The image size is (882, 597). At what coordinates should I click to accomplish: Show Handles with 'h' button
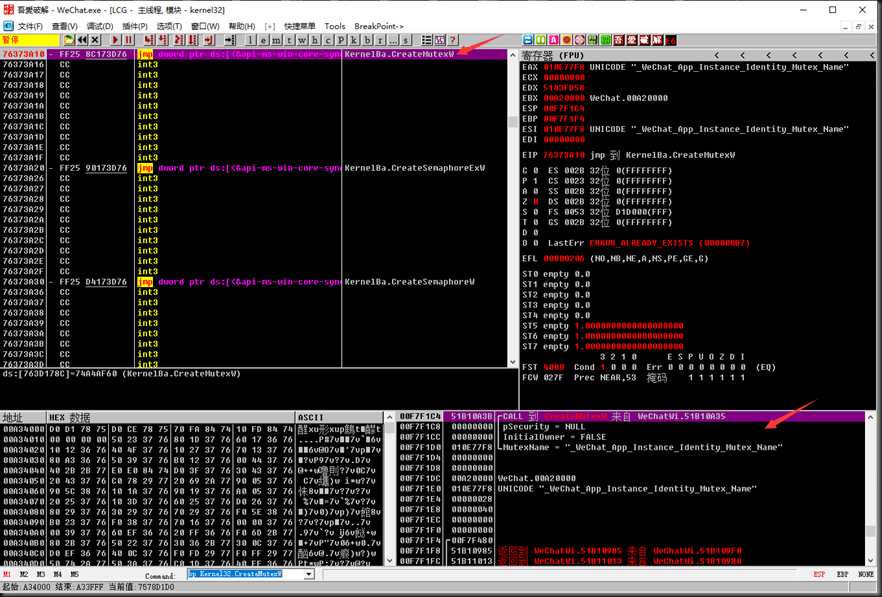(315, 40)
